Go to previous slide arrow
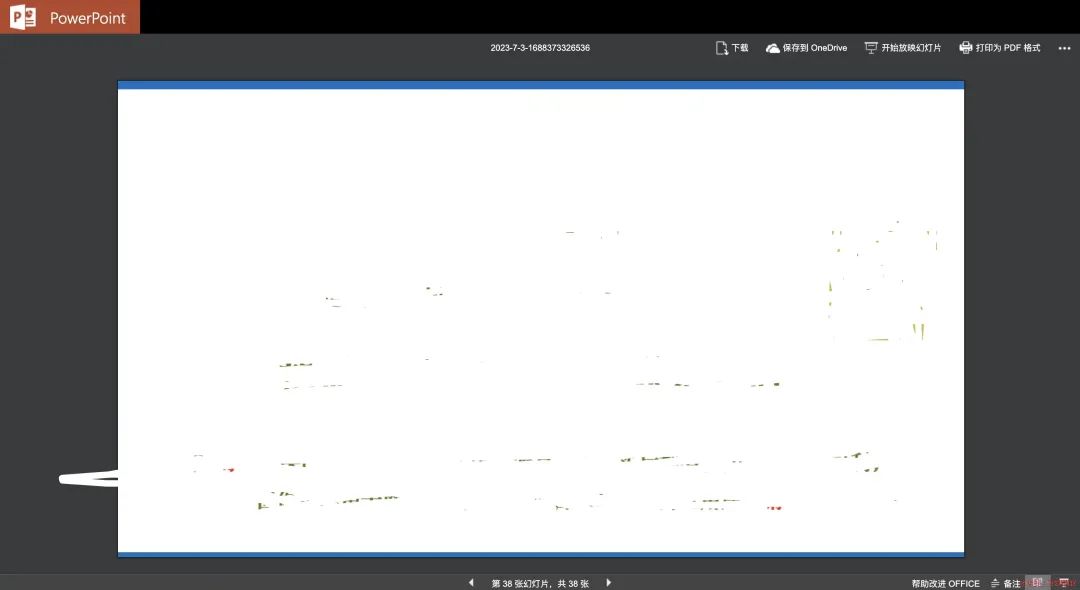The height and width of the screenshot is (590, 1080). [471, 582]
